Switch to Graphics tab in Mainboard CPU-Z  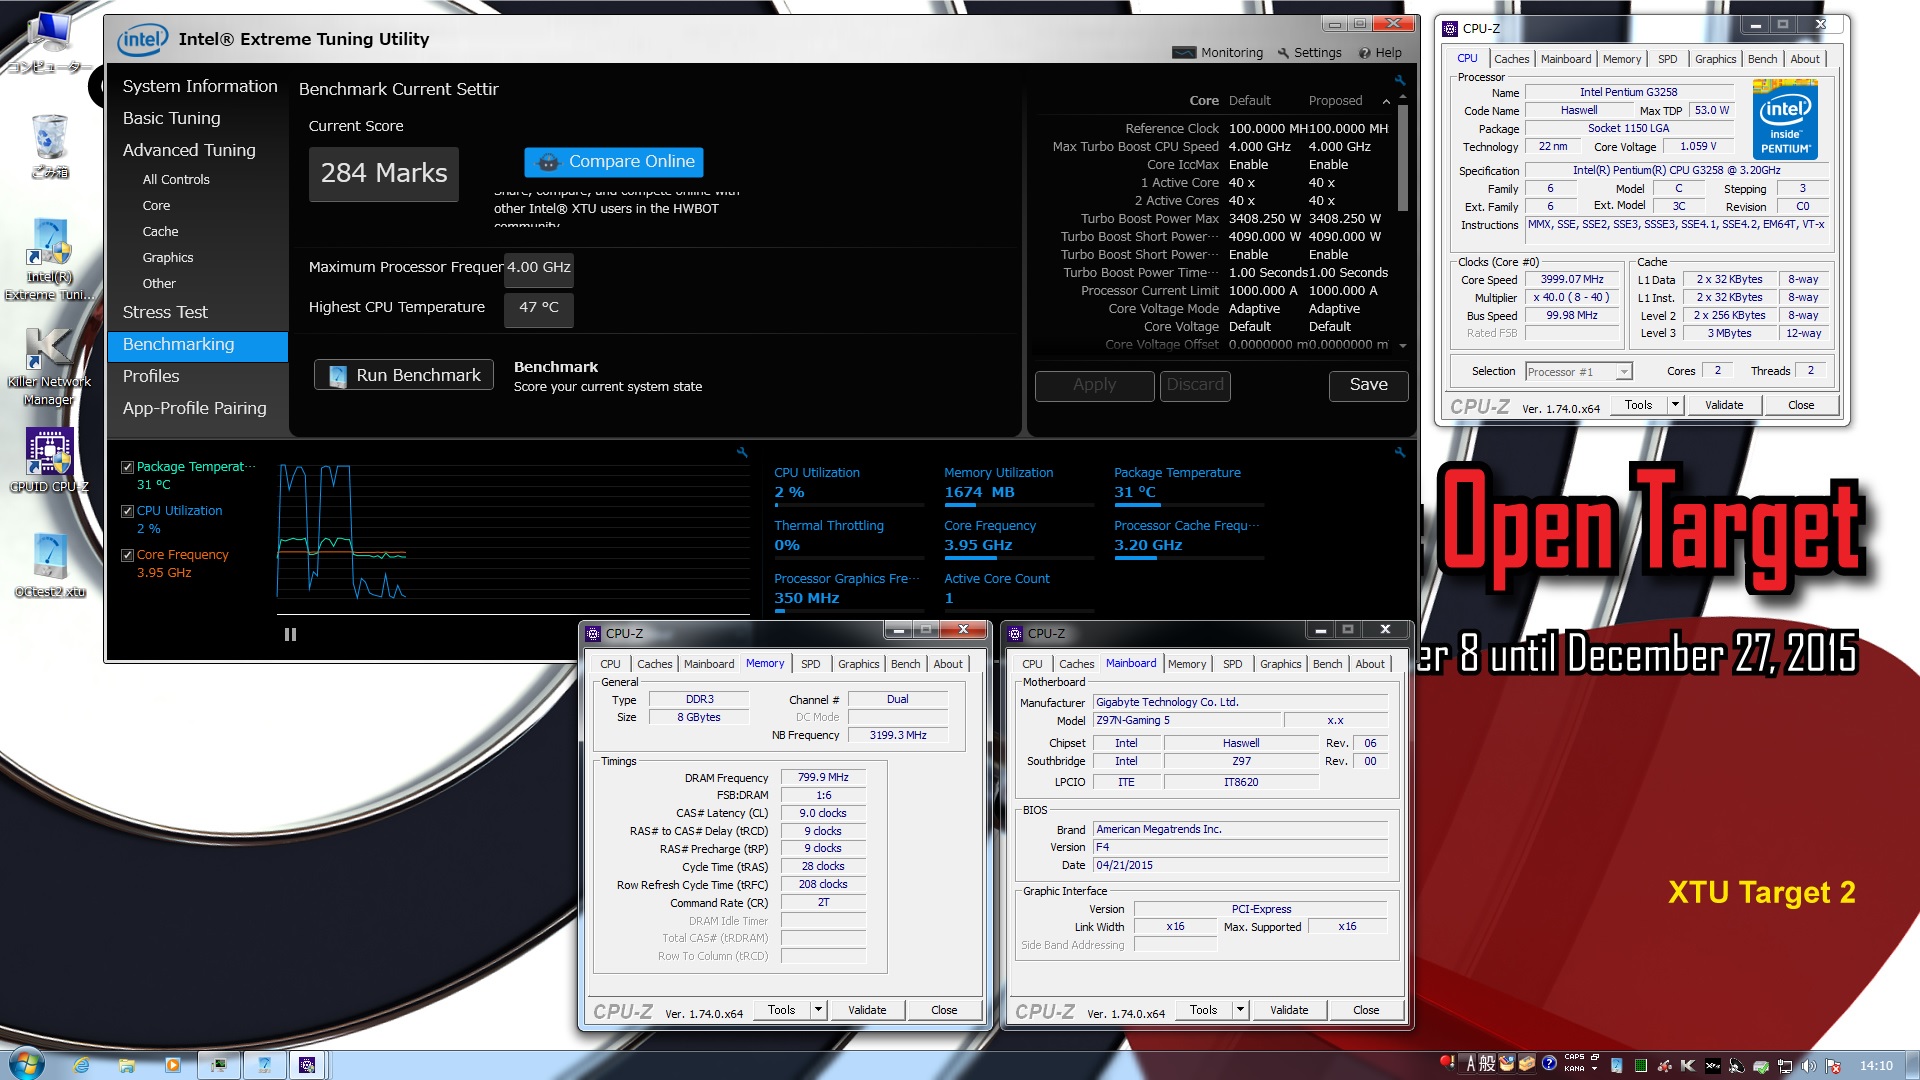(1281, 664)
